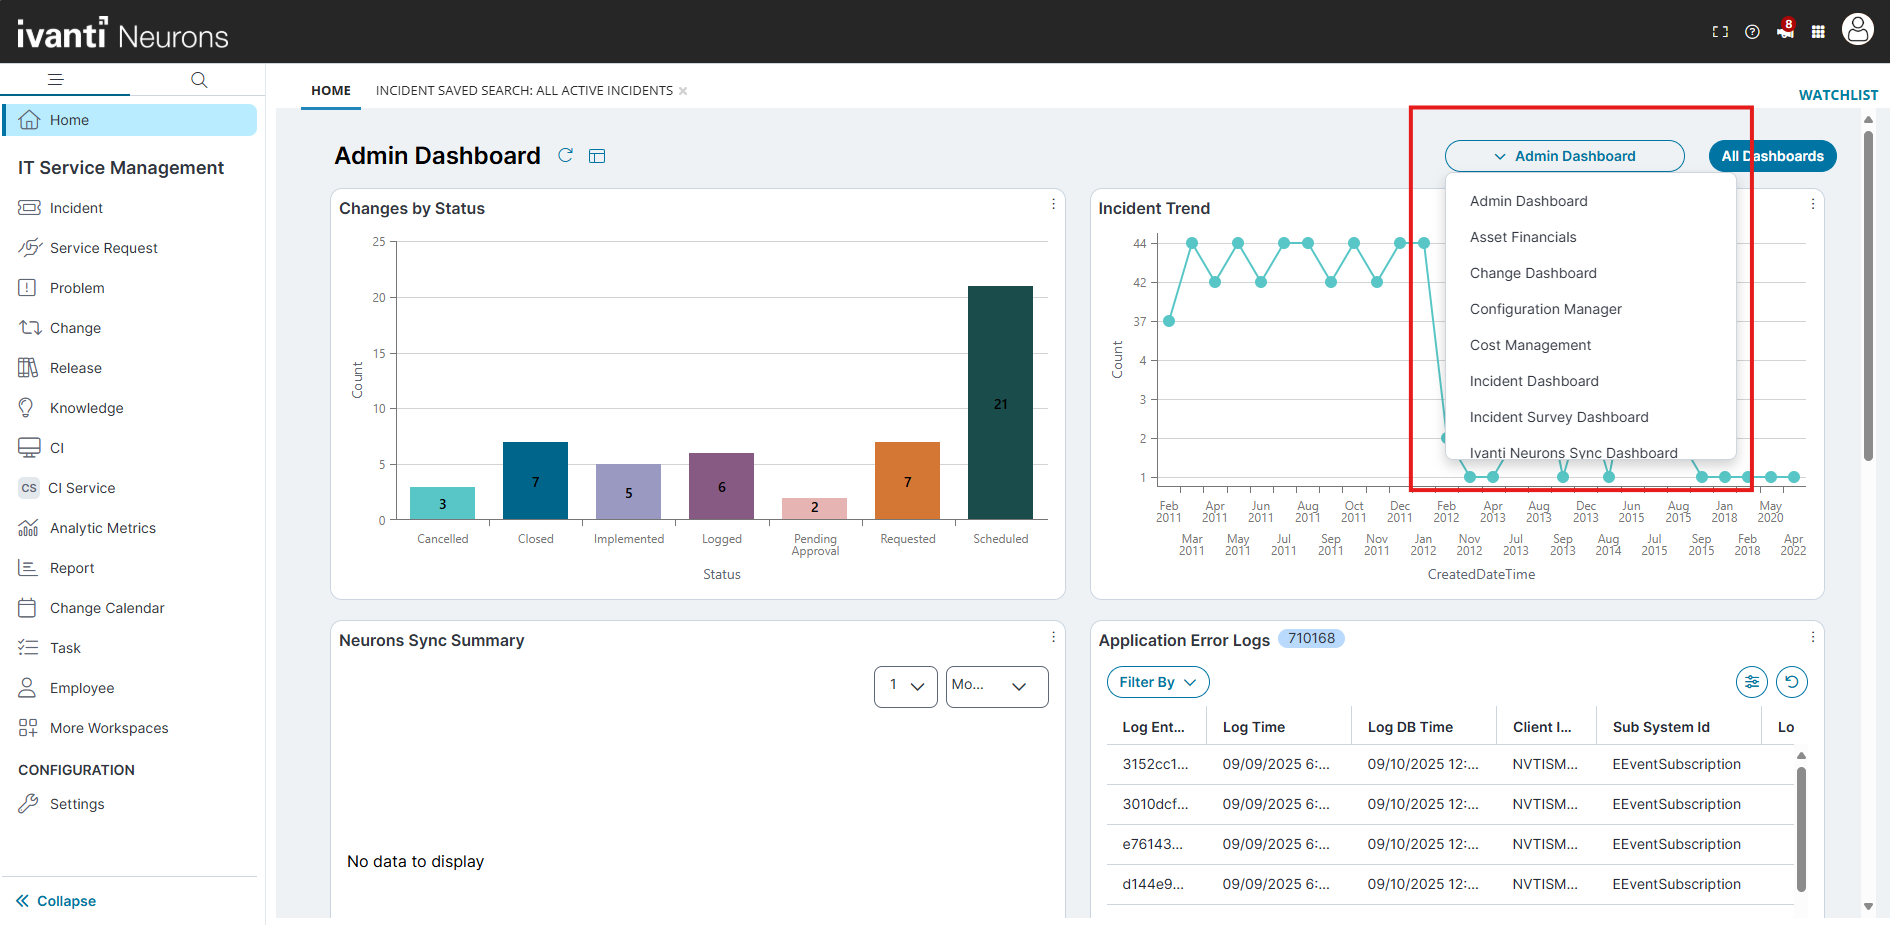This screenshot has width=1890, height=946.
Task: Click the refresh icon beside Admin Dashboard title
Action: coord(565,155)
